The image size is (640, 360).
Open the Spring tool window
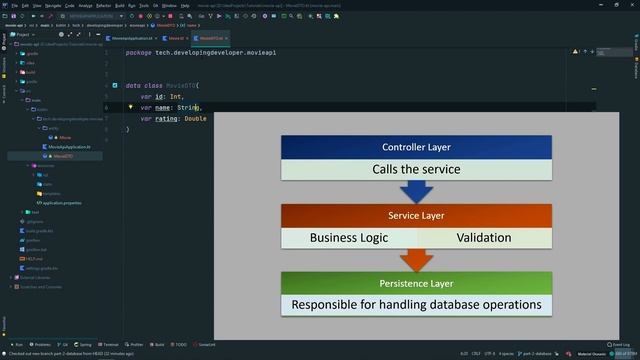tap(83, 345)
